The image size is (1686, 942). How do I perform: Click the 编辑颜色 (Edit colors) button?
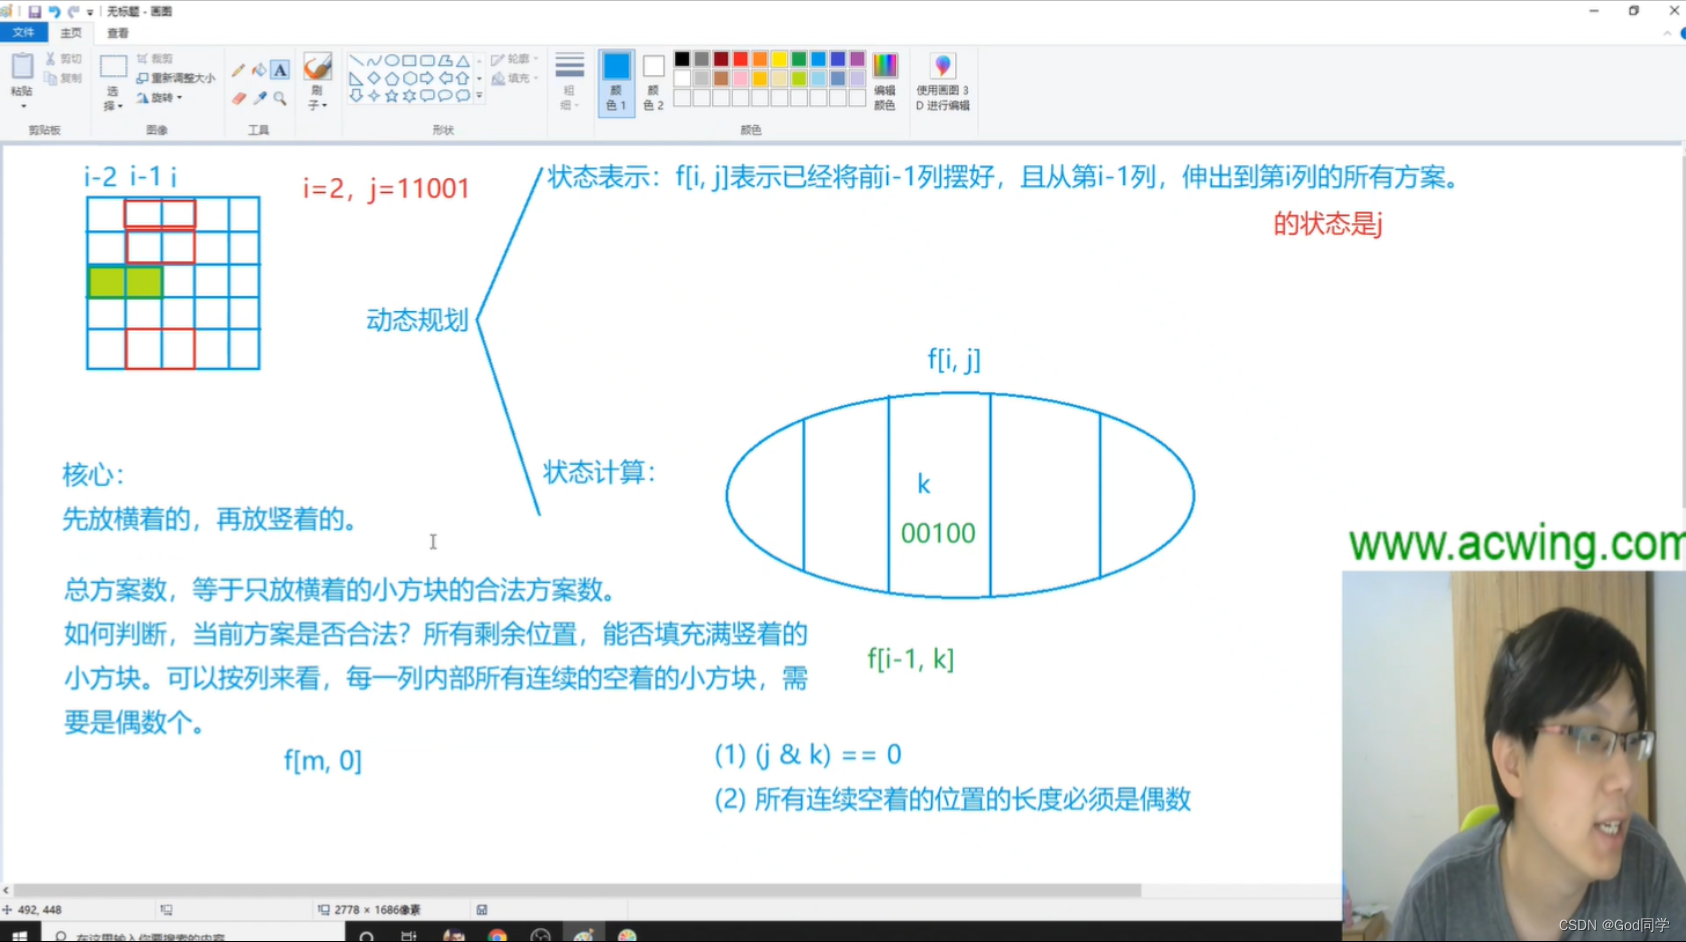tap(885, 82)
